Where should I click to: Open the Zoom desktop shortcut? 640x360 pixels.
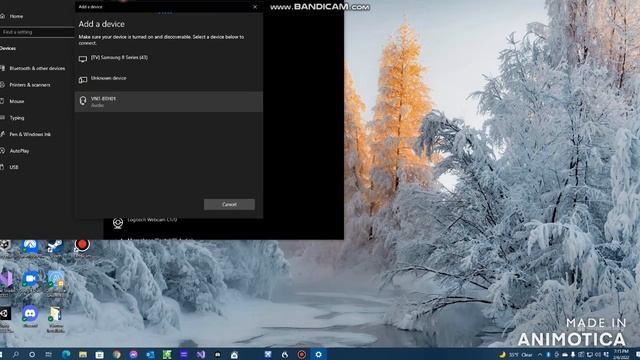[x=30, y=280]
